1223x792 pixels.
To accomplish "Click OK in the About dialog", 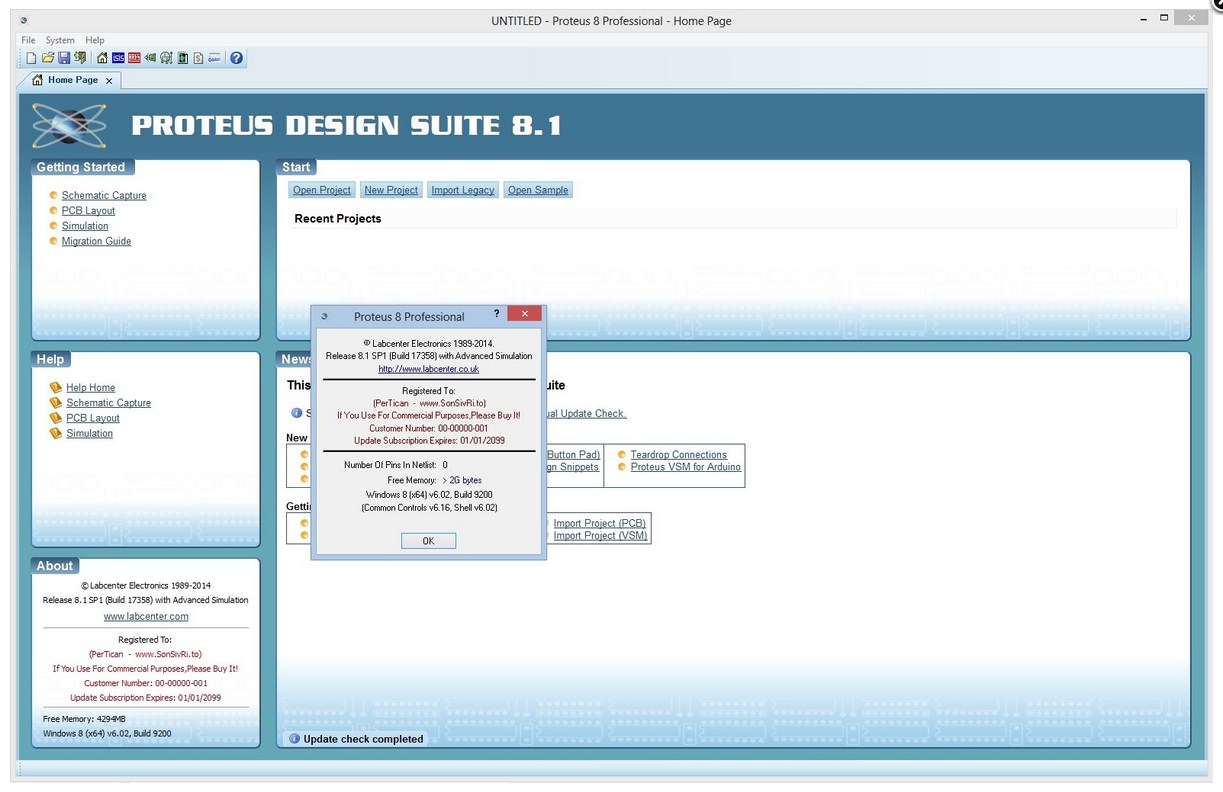I will point(428,541).
